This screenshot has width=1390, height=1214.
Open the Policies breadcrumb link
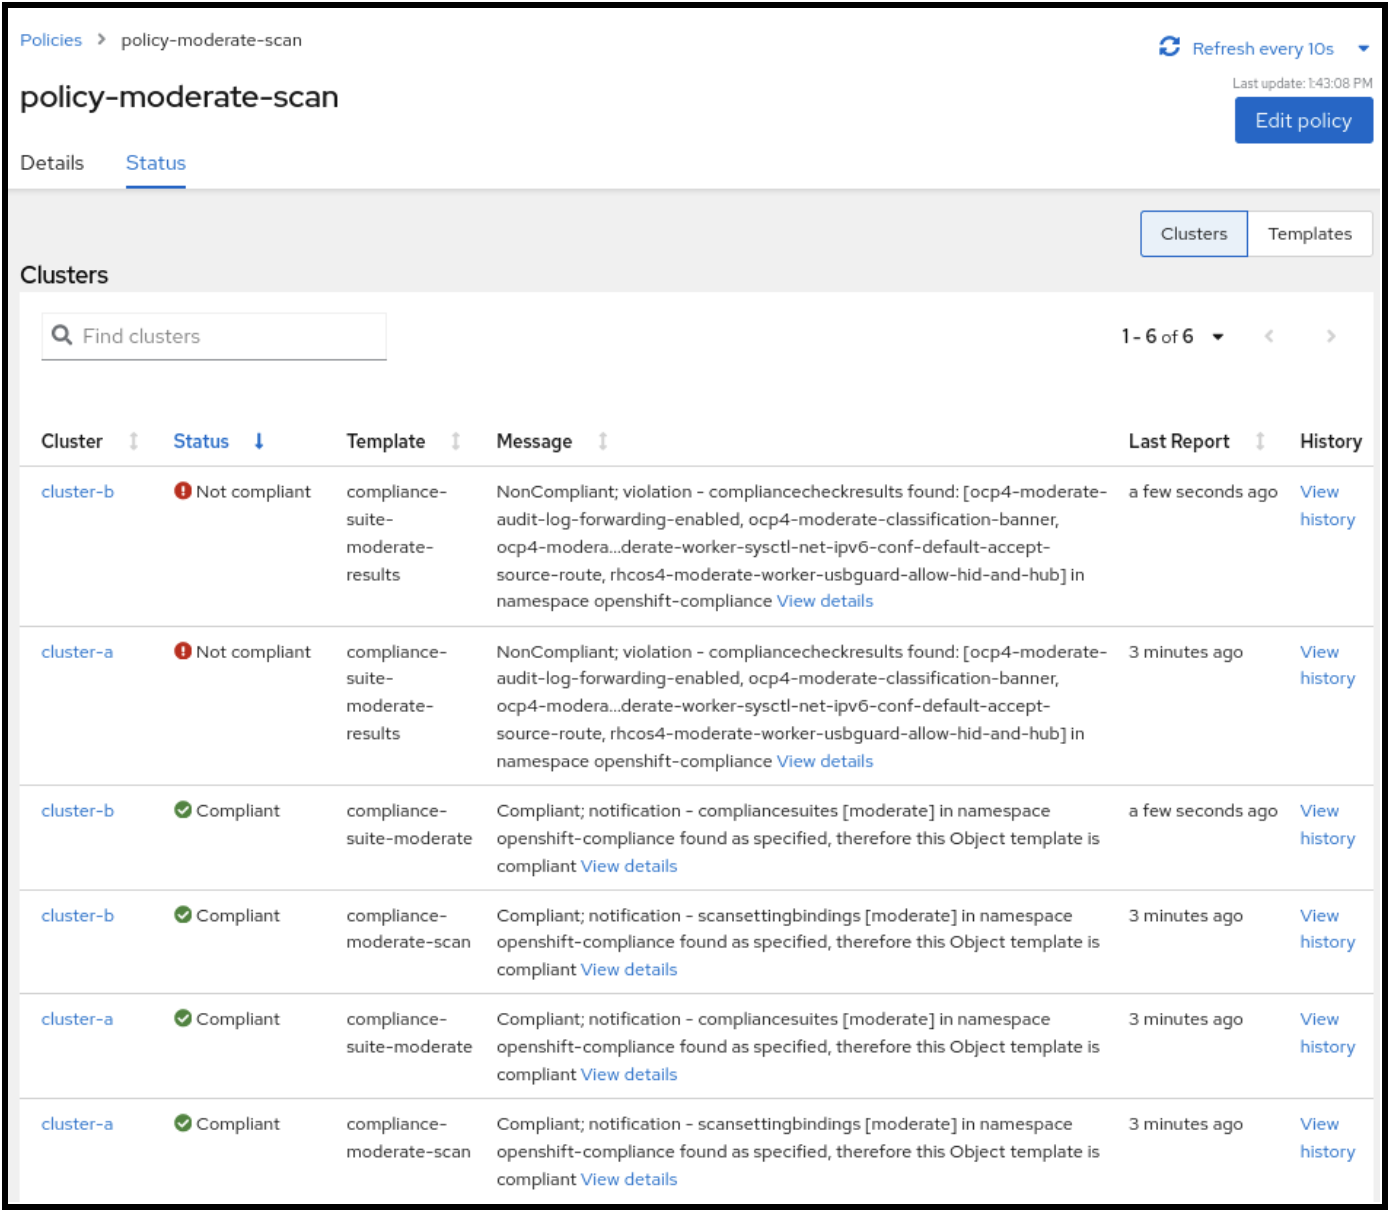[50, 39]
